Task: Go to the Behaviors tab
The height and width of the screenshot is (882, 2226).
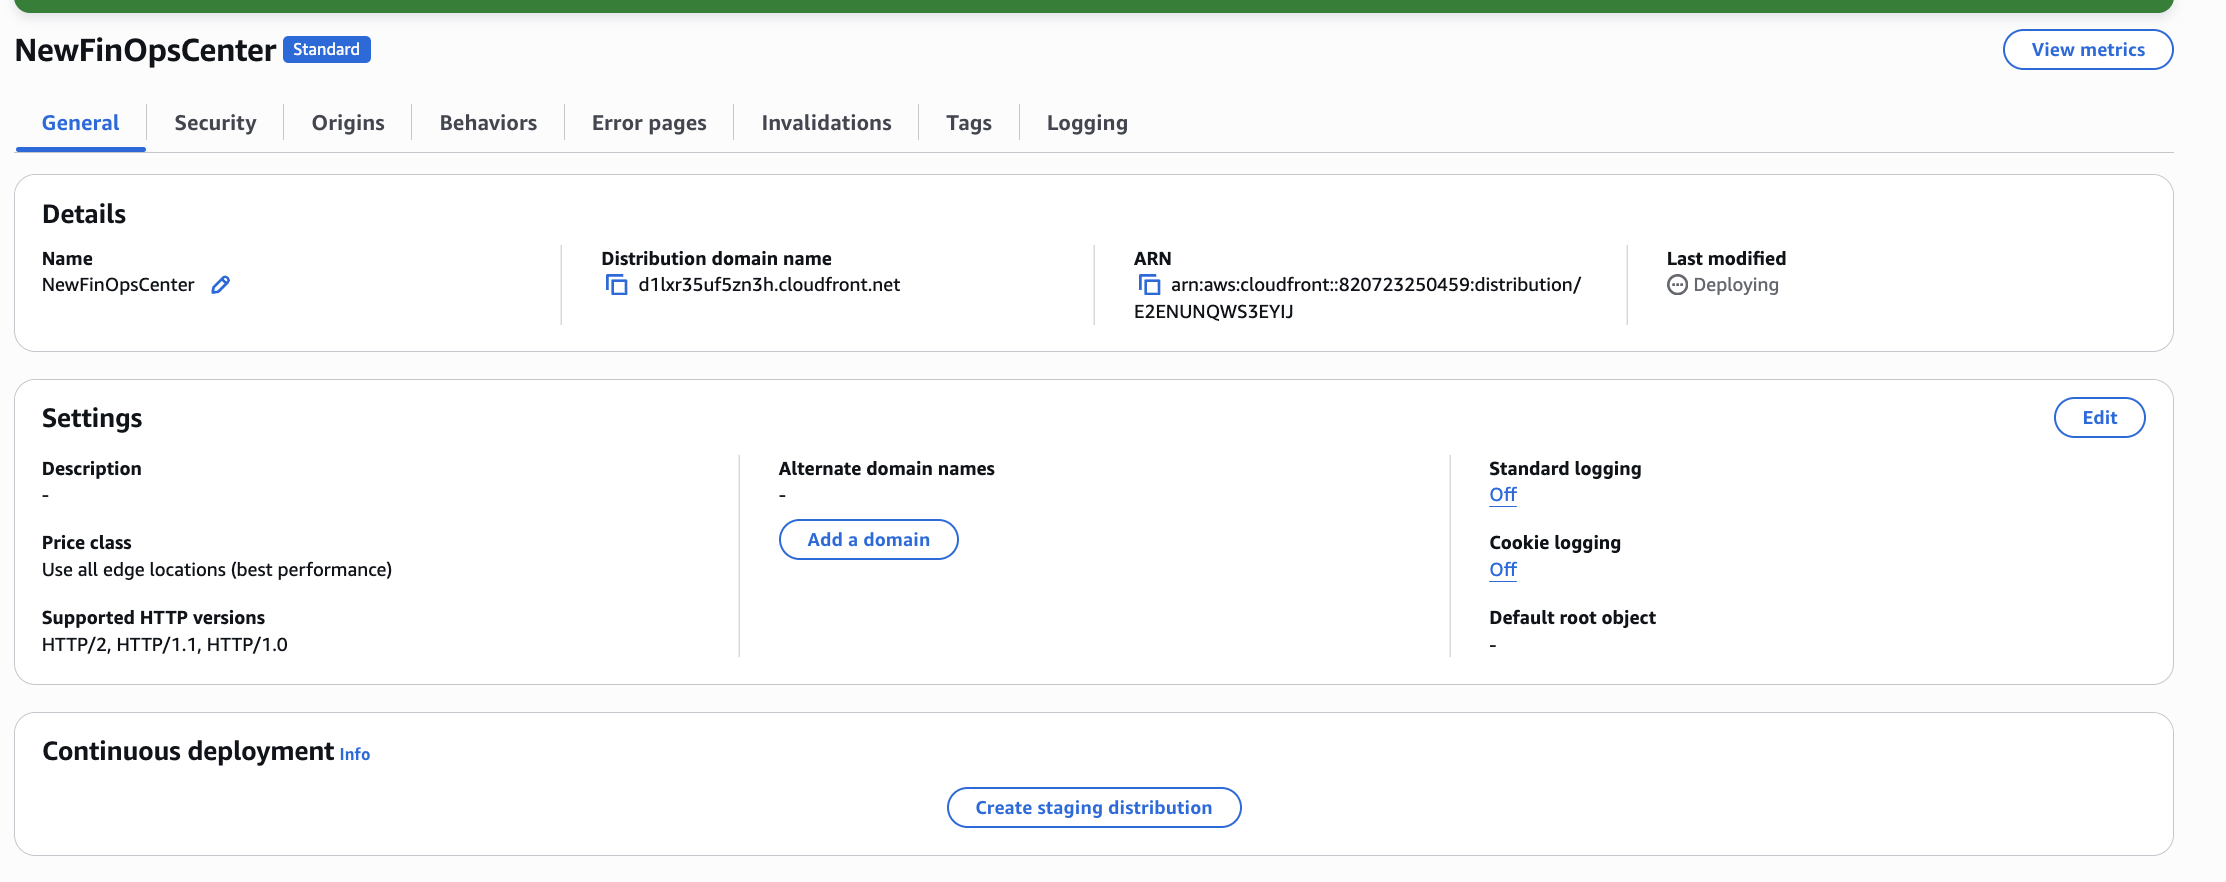Action: (x=488, y=123)
